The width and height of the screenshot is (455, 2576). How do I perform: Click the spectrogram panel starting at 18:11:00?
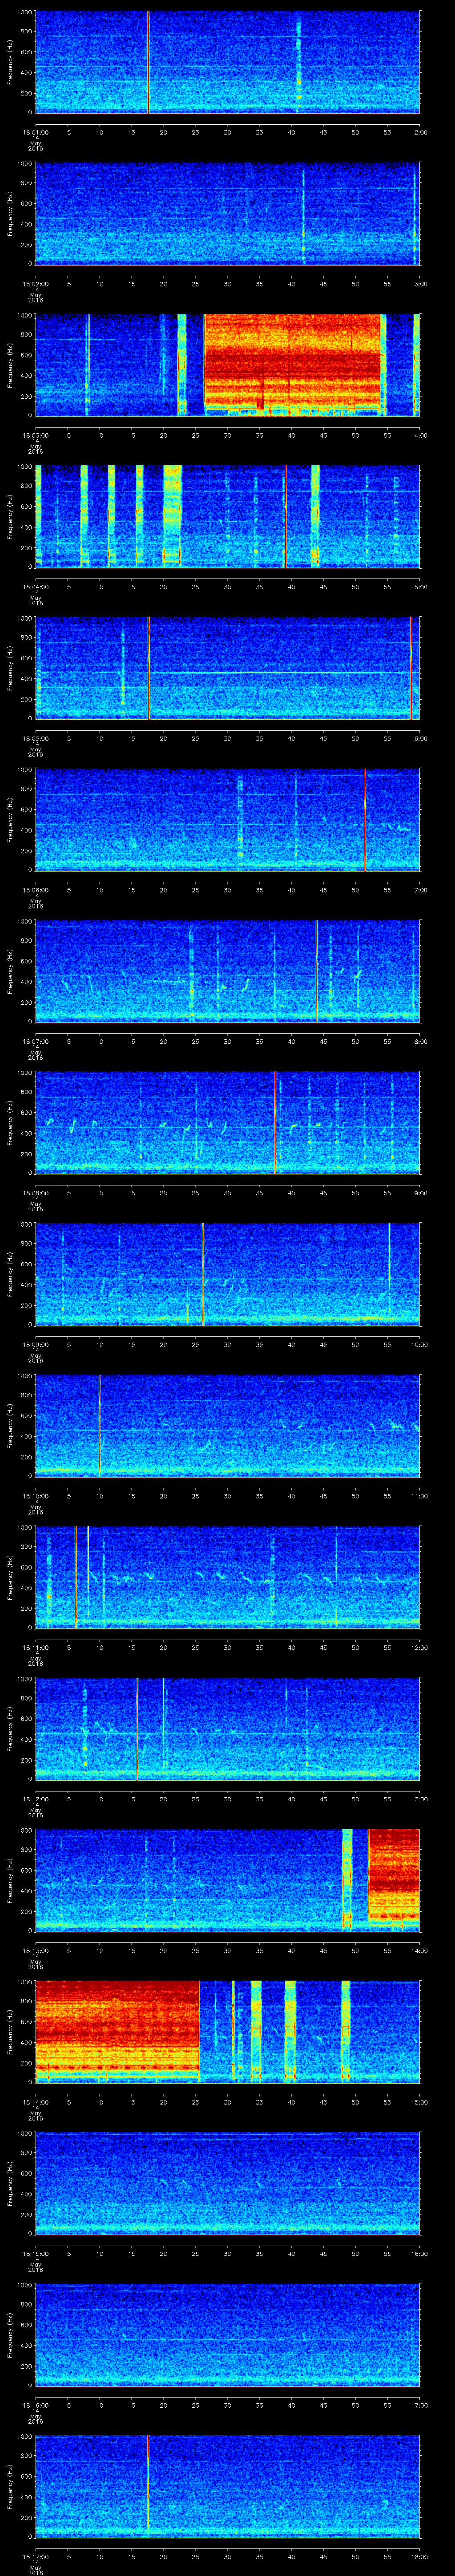228,1577
